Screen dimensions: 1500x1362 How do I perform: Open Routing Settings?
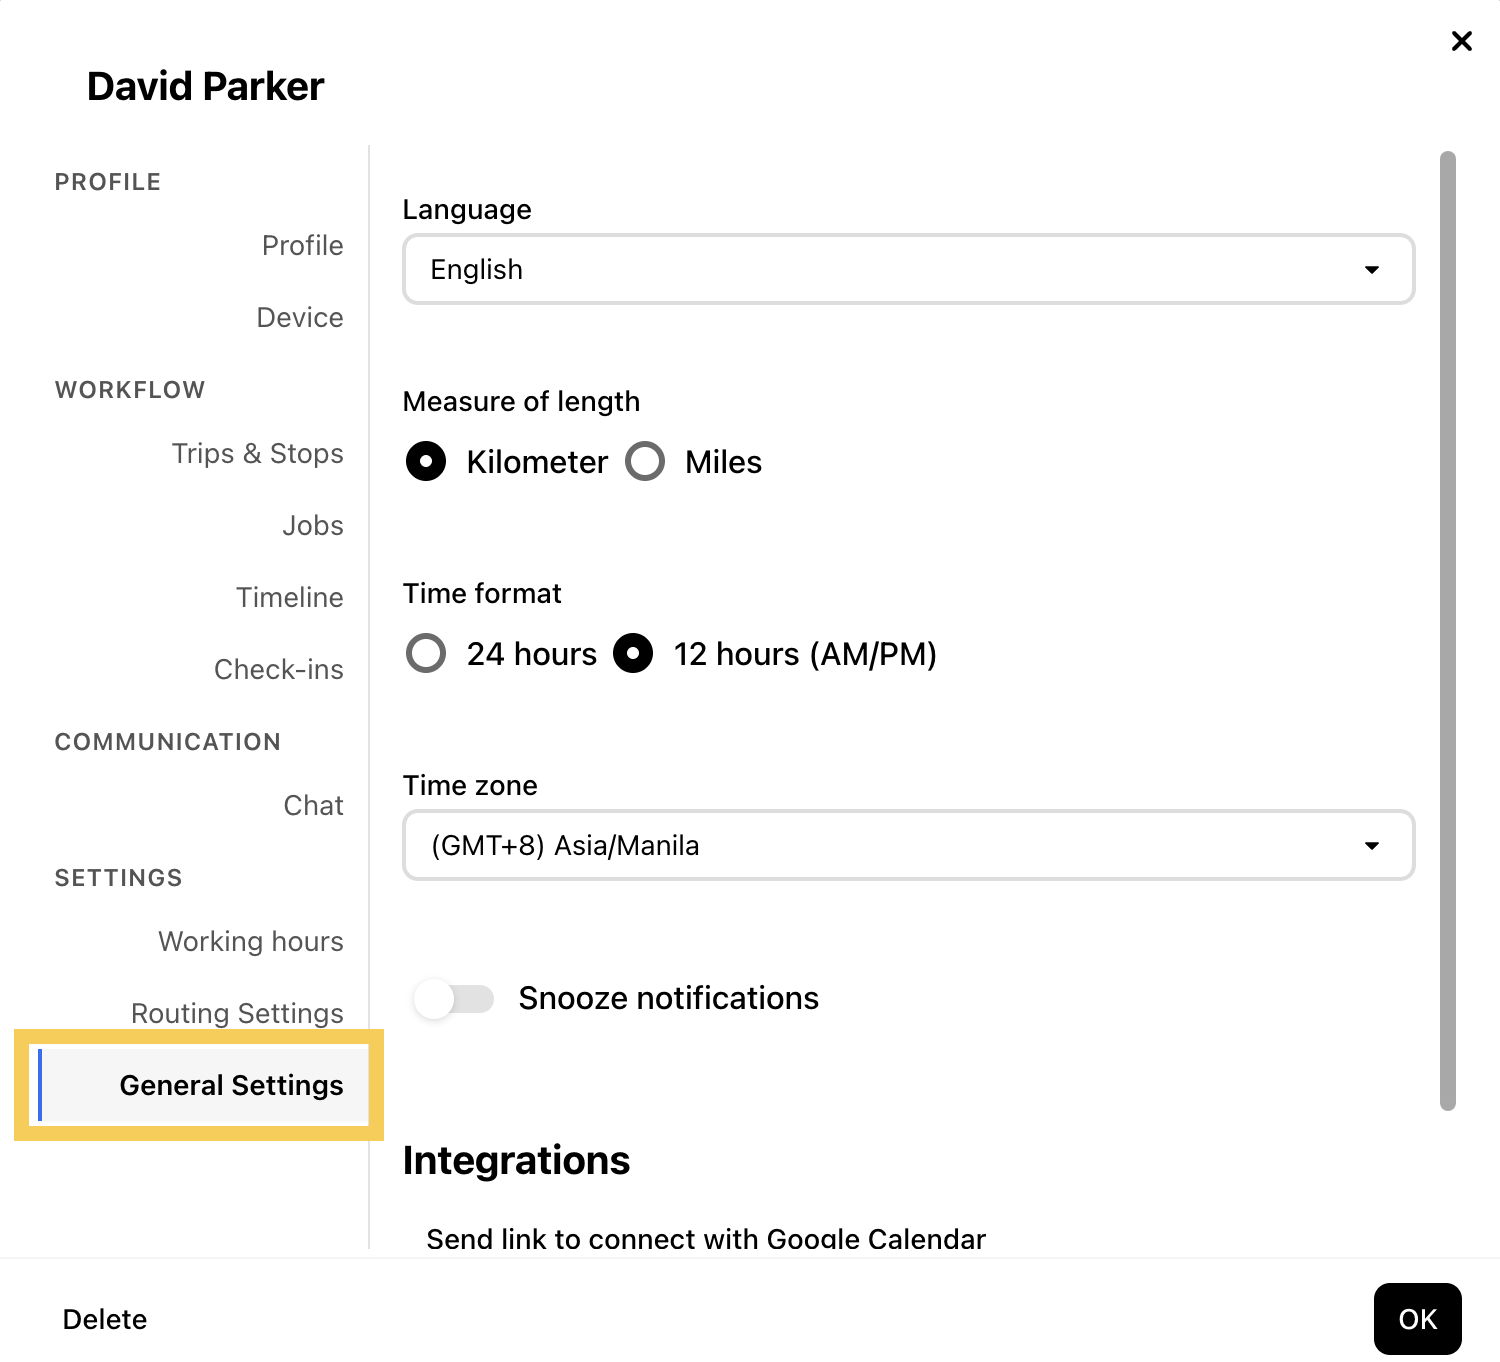click(x=237, y=1013)
